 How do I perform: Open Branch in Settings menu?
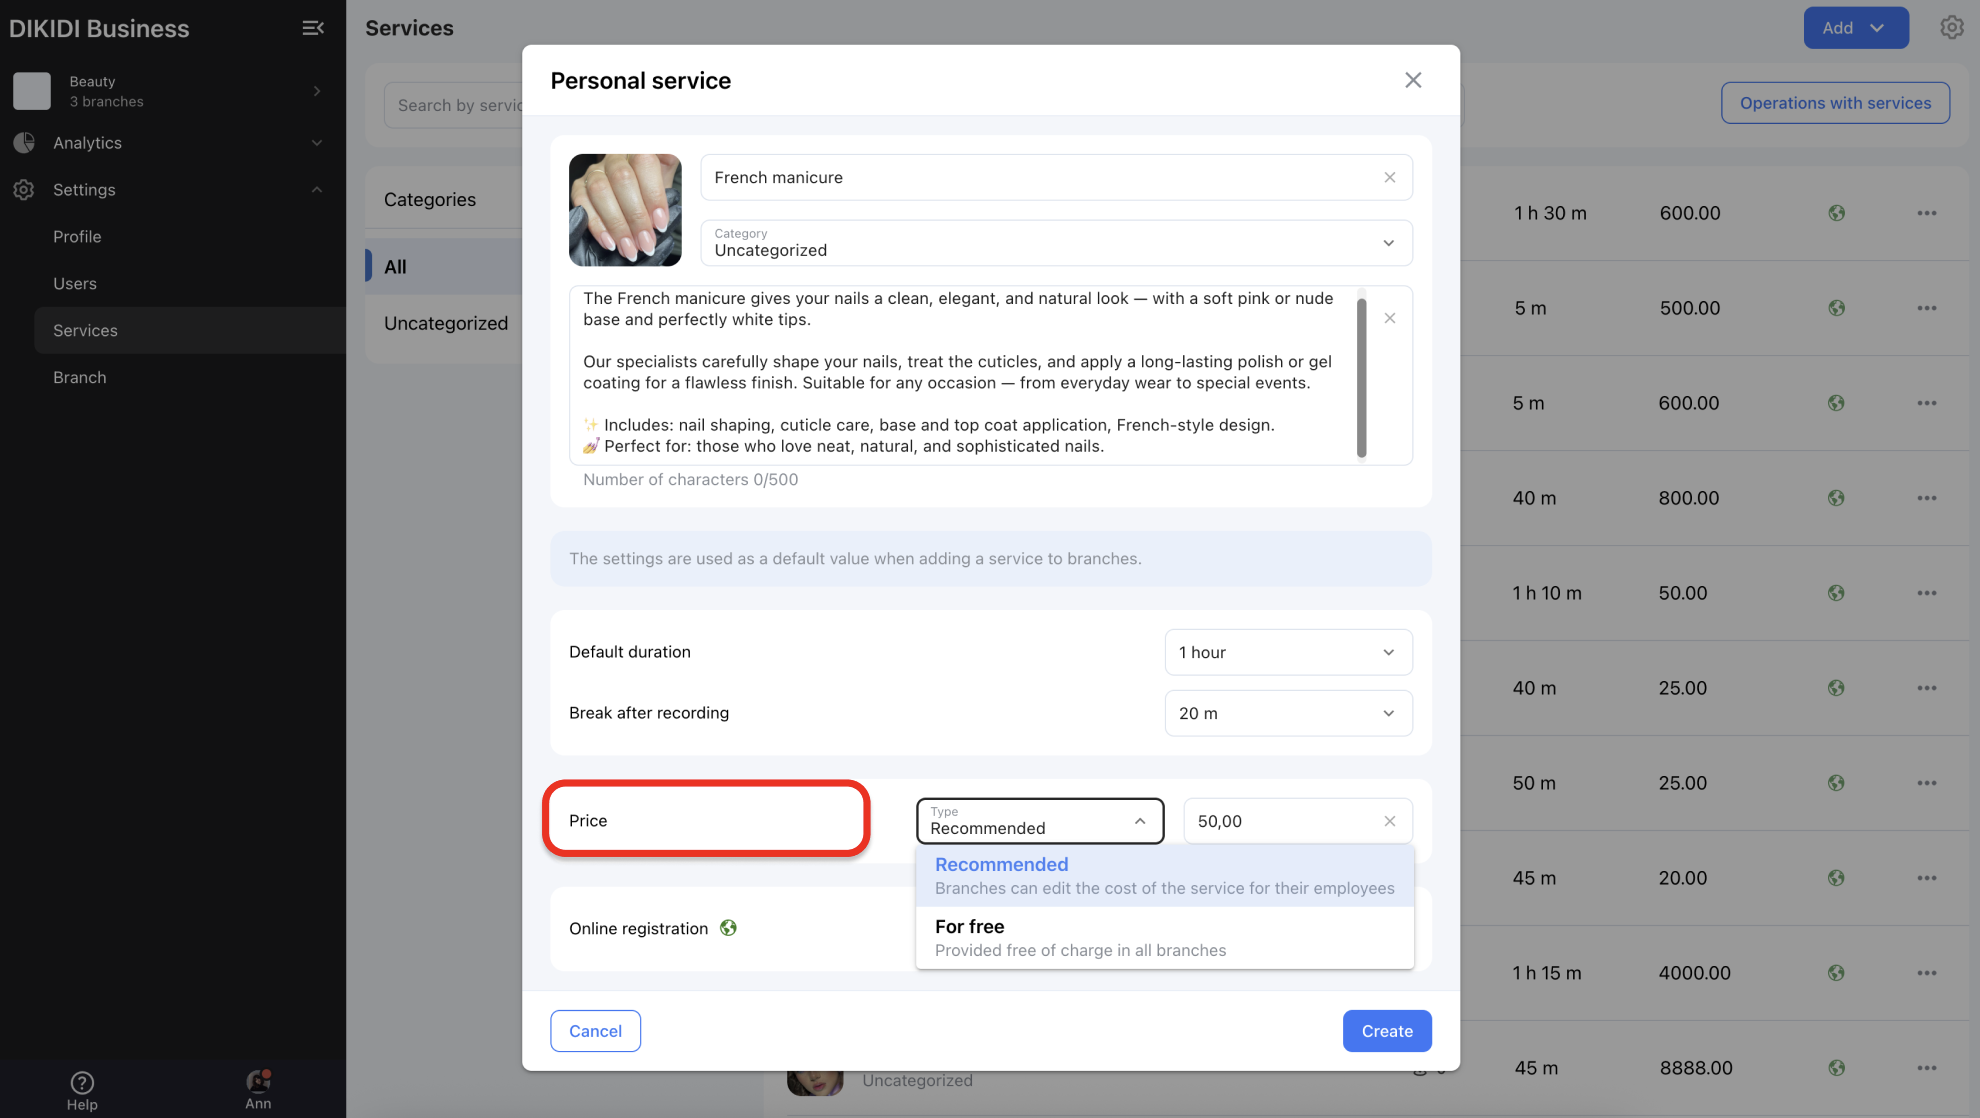[x=80, y=377]
